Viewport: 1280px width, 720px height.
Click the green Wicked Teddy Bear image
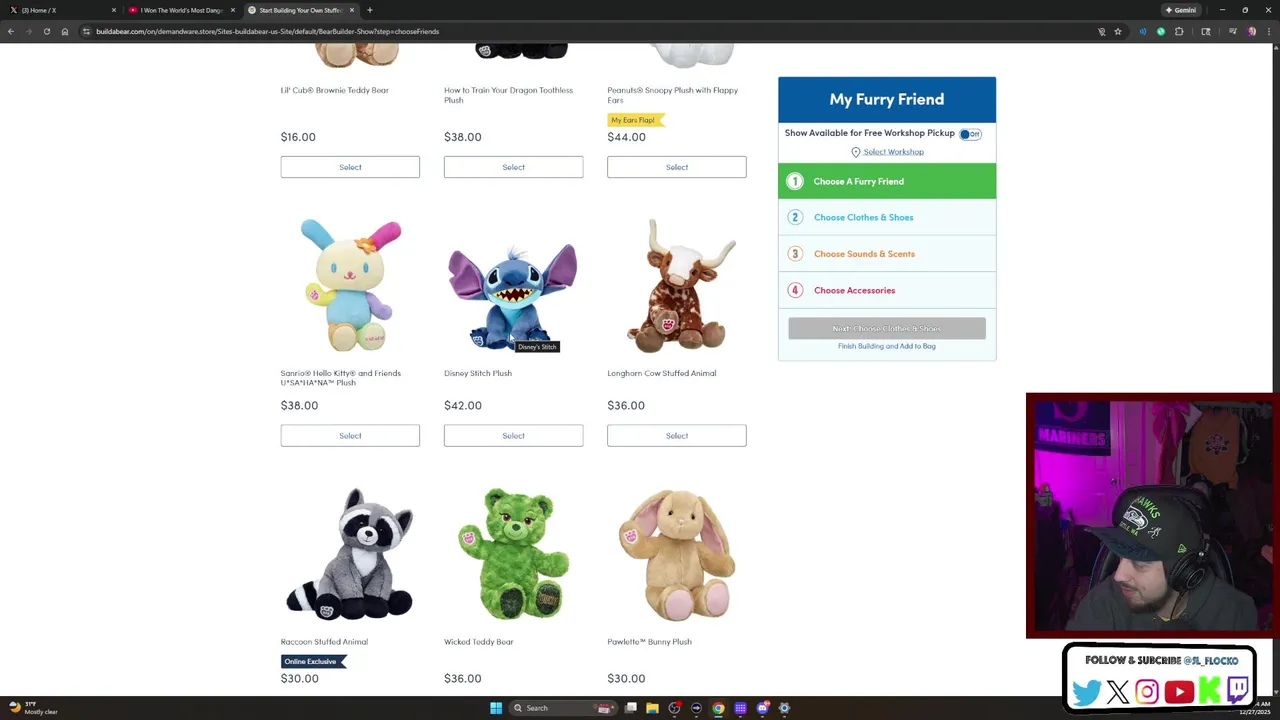pos(513,555)
